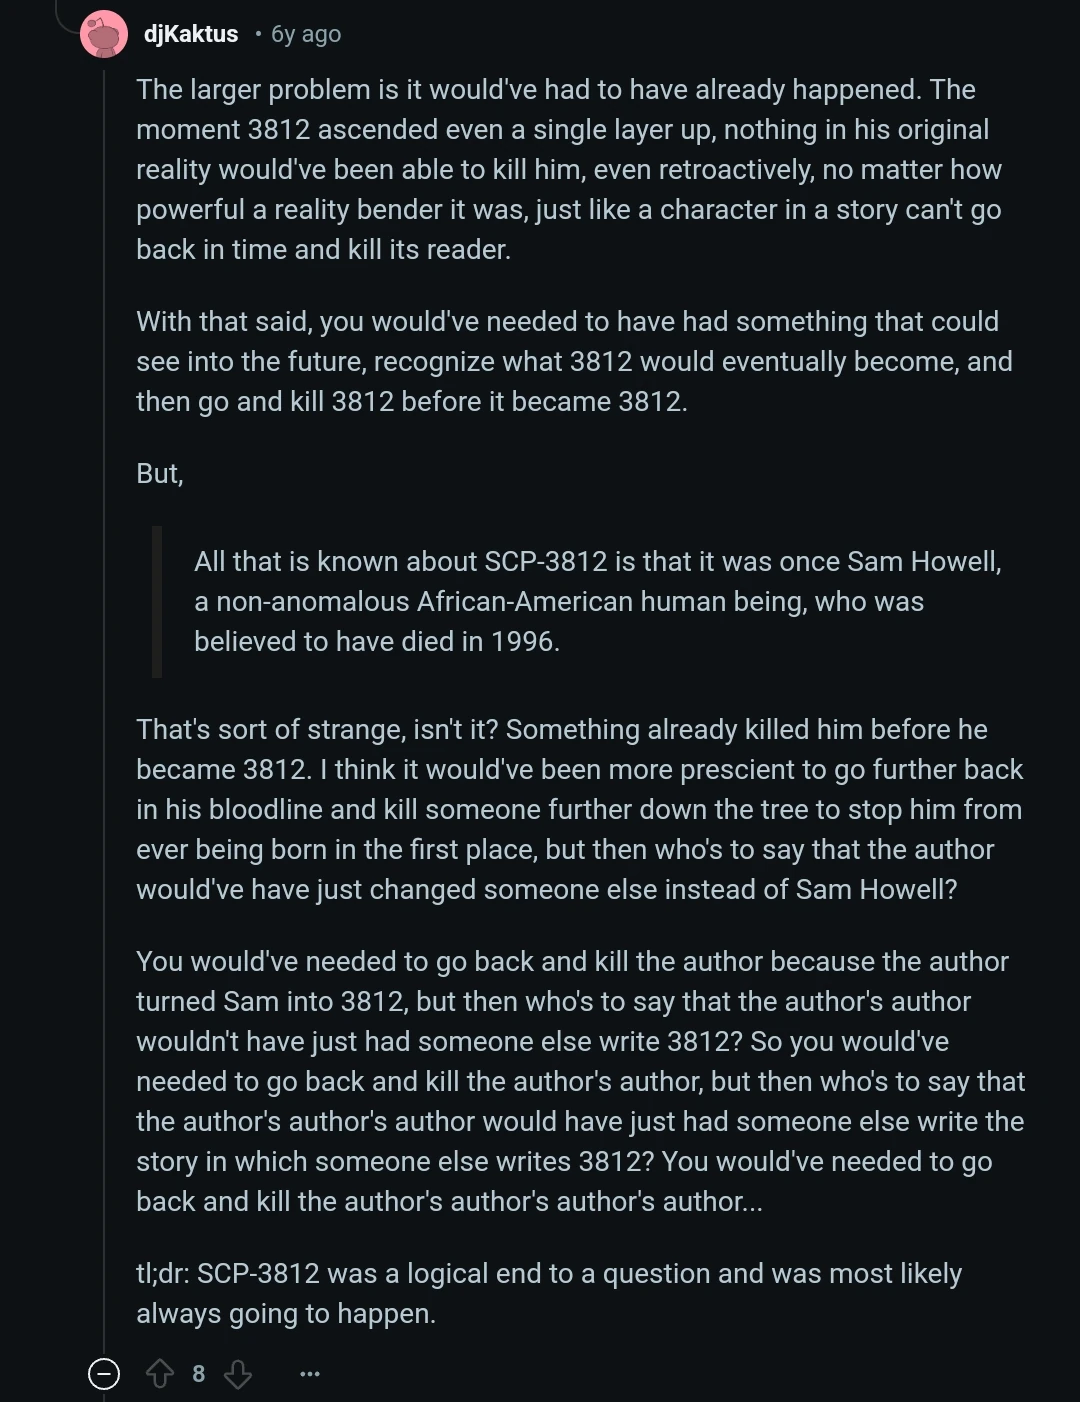Click the vertical thread line beside the comment
The height and width of the screenshot is (1402, 1080).
click(x=104, y=700)
